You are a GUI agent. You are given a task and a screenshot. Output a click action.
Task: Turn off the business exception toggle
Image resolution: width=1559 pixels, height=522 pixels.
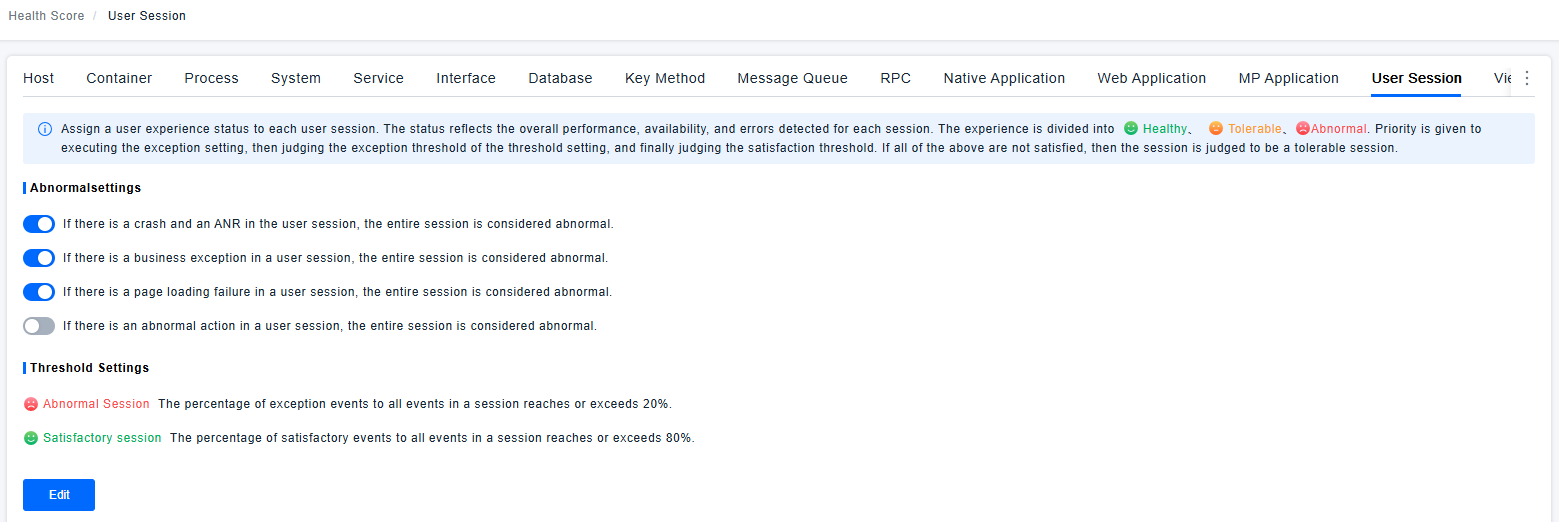(x=39, y=258)
